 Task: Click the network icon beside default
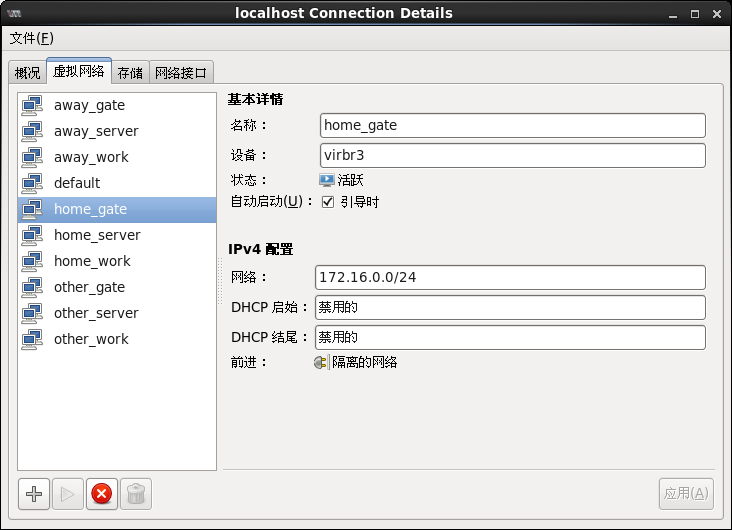32,183
